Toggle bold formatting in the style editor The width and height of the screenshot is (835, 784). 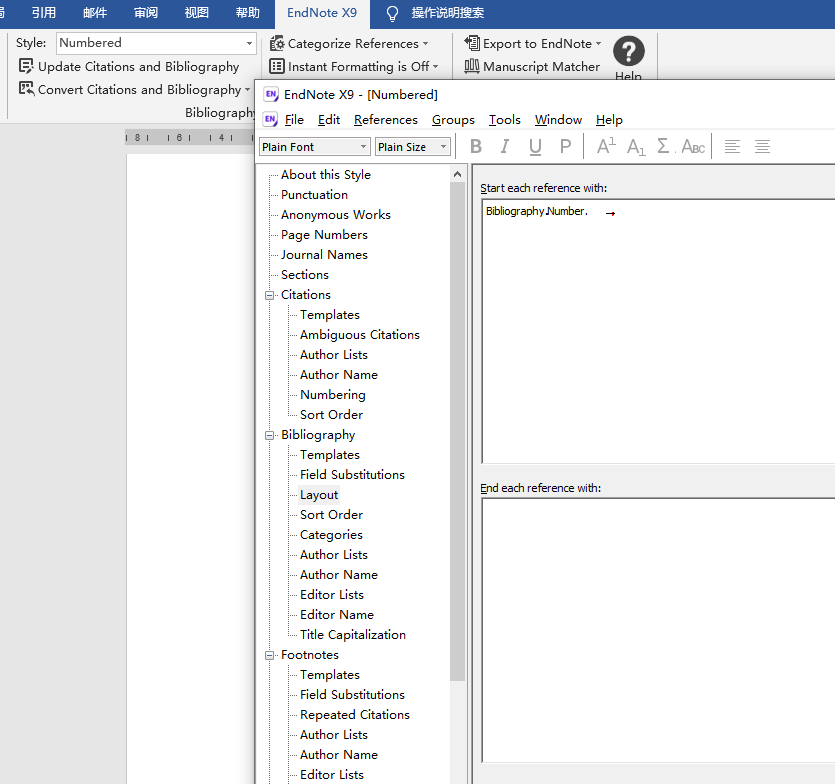(476, 146)
